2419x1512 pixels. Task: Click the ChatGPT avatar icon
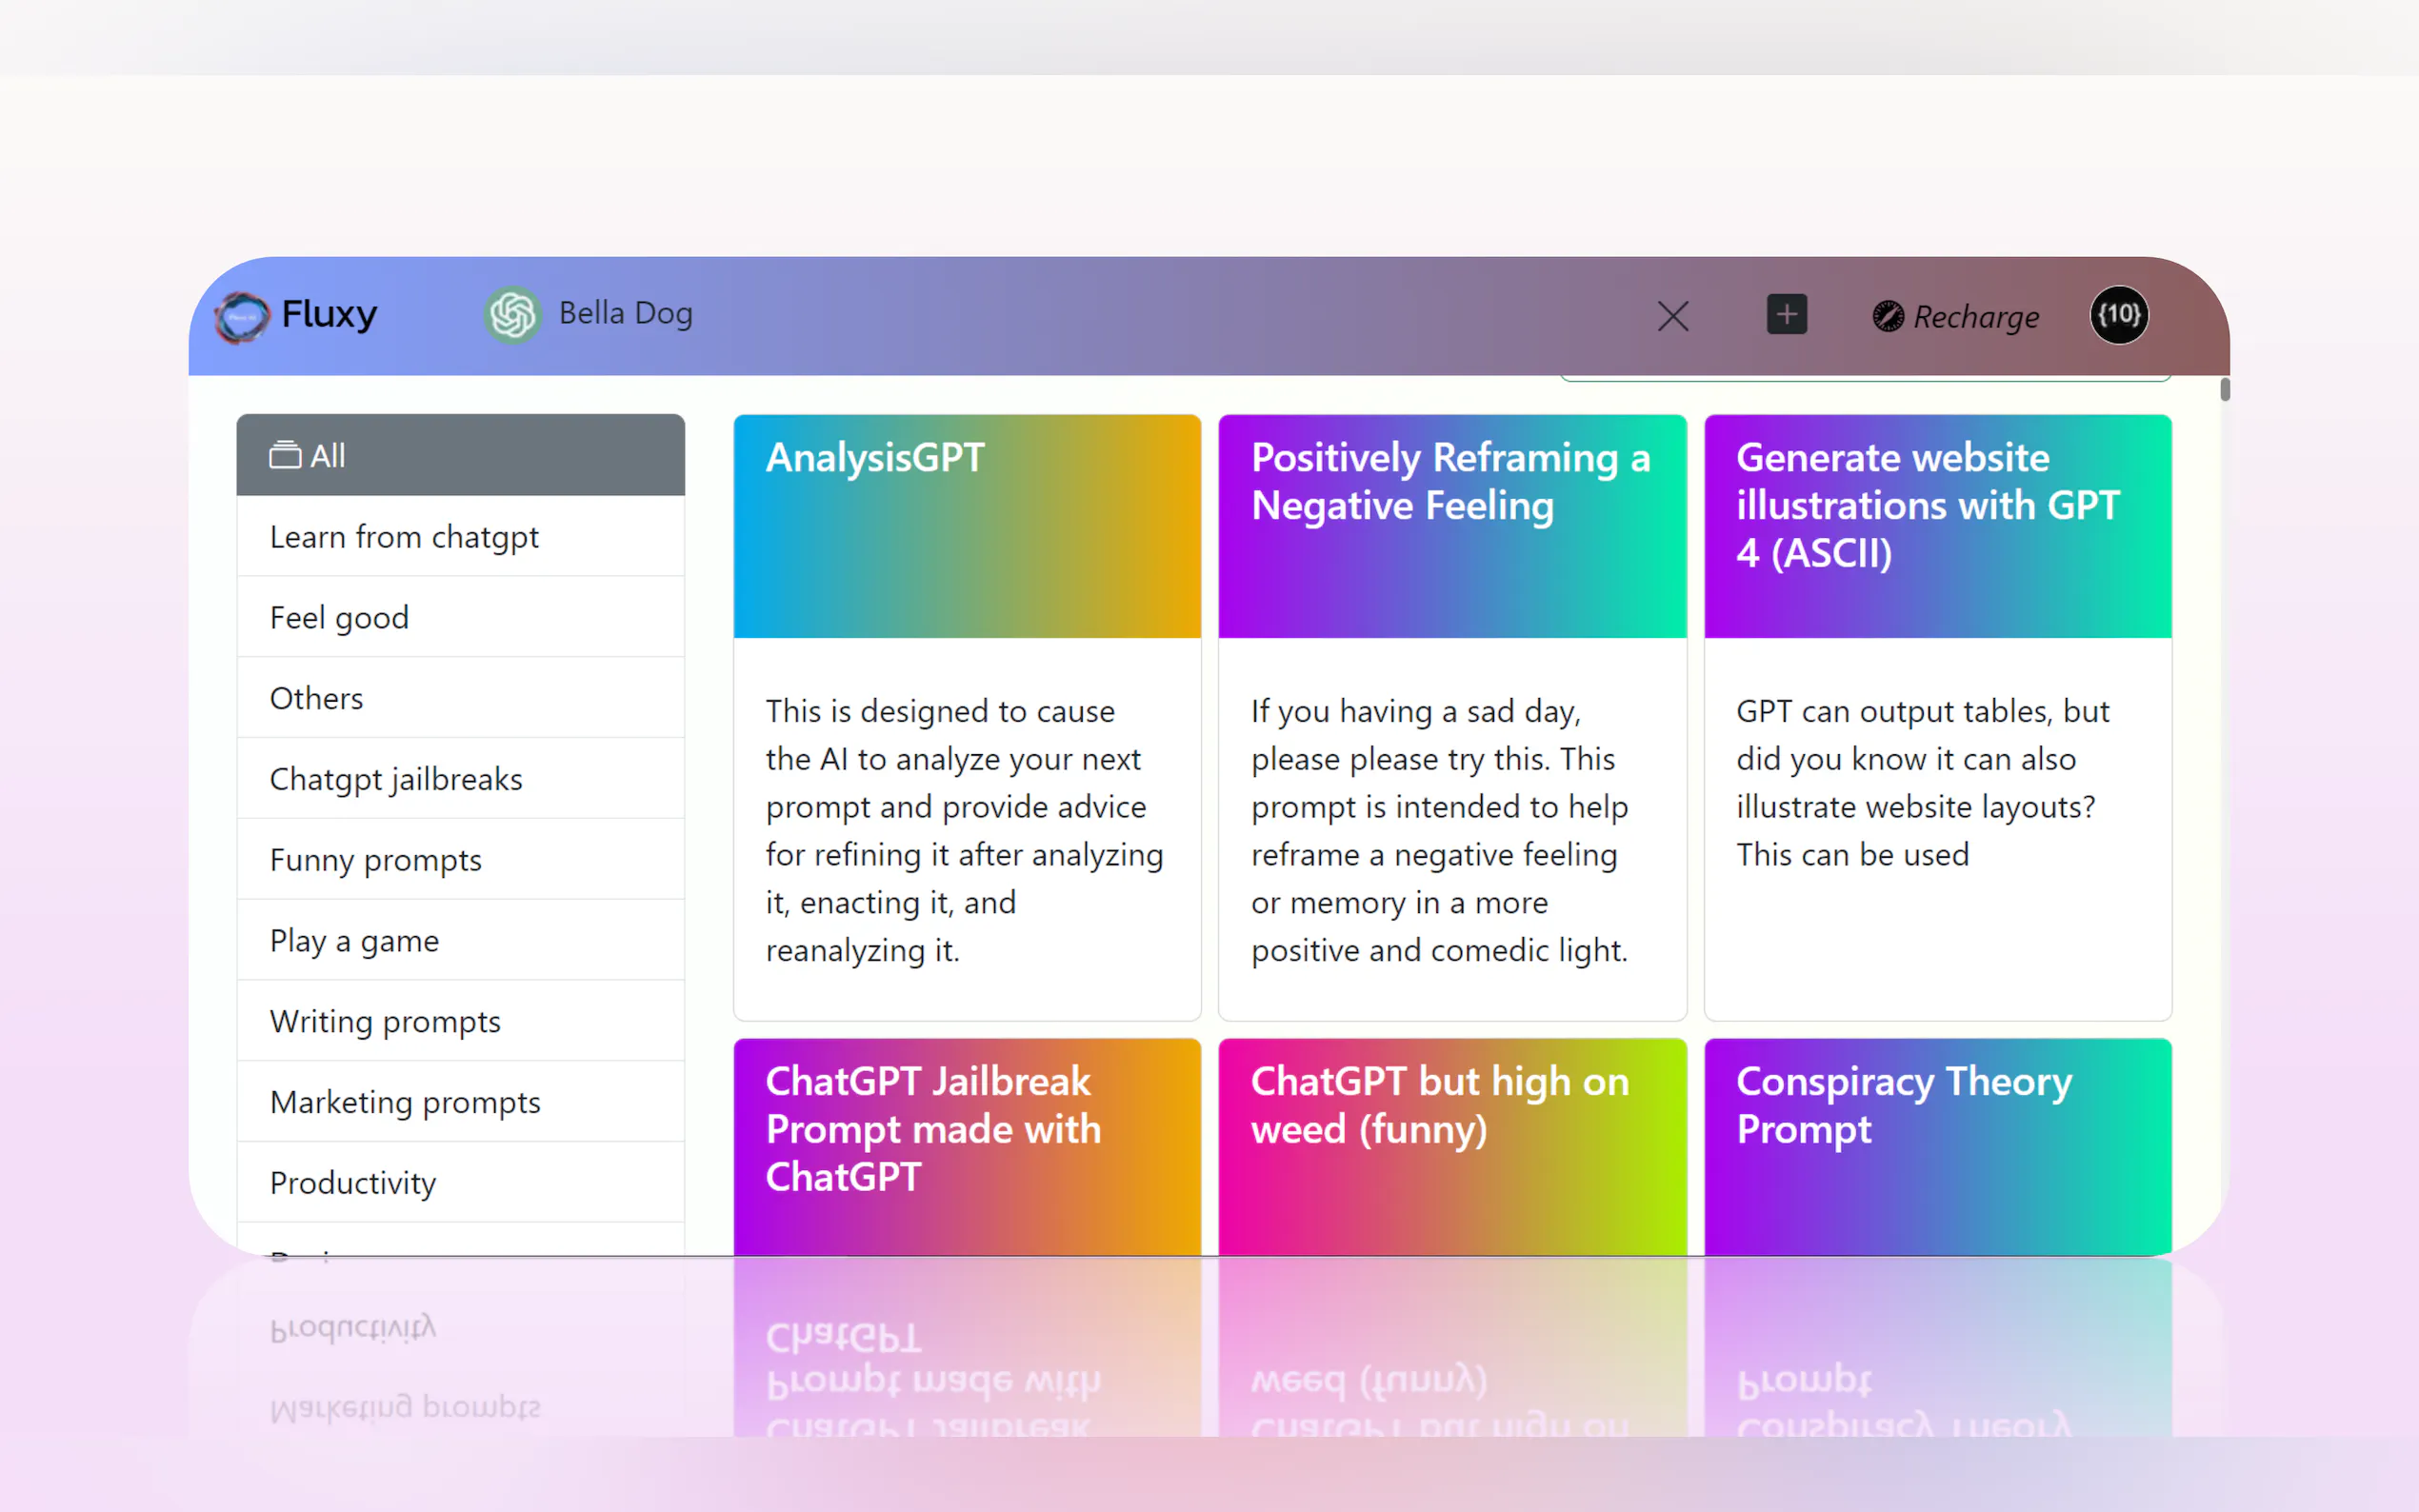512,315
